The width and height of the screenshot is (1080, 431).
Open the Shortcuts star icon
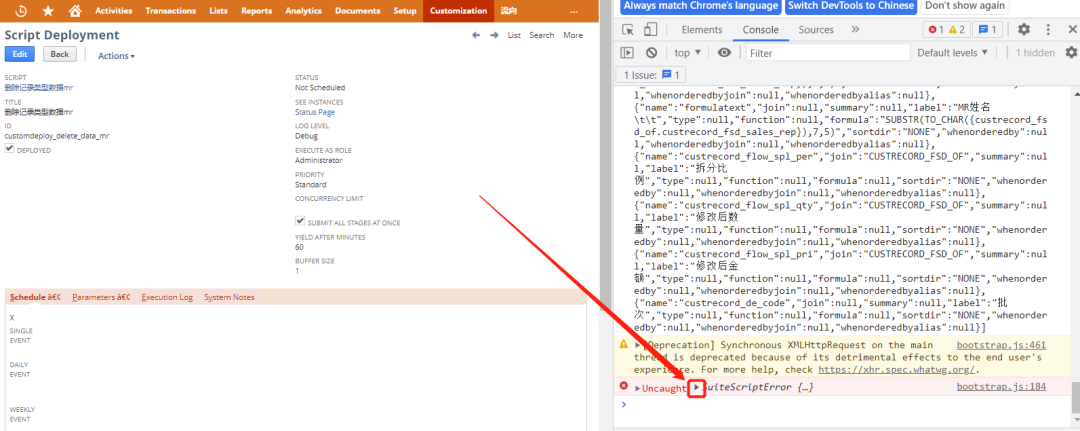point(48,11)
